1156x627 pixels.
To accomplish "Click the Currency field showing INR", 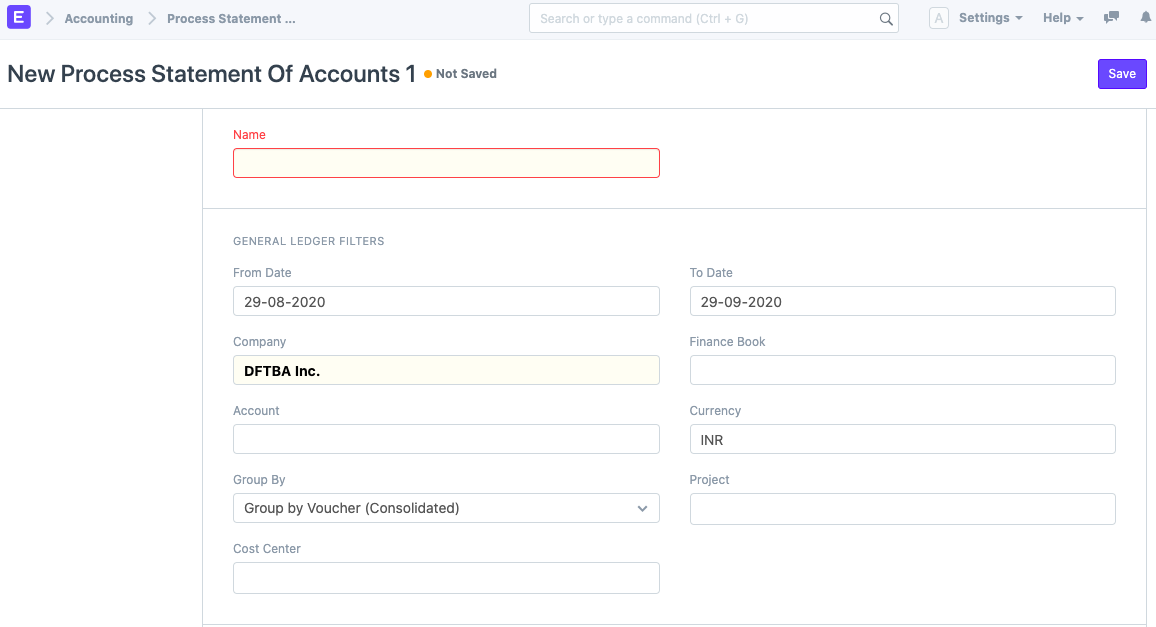I will click(902, 439).
